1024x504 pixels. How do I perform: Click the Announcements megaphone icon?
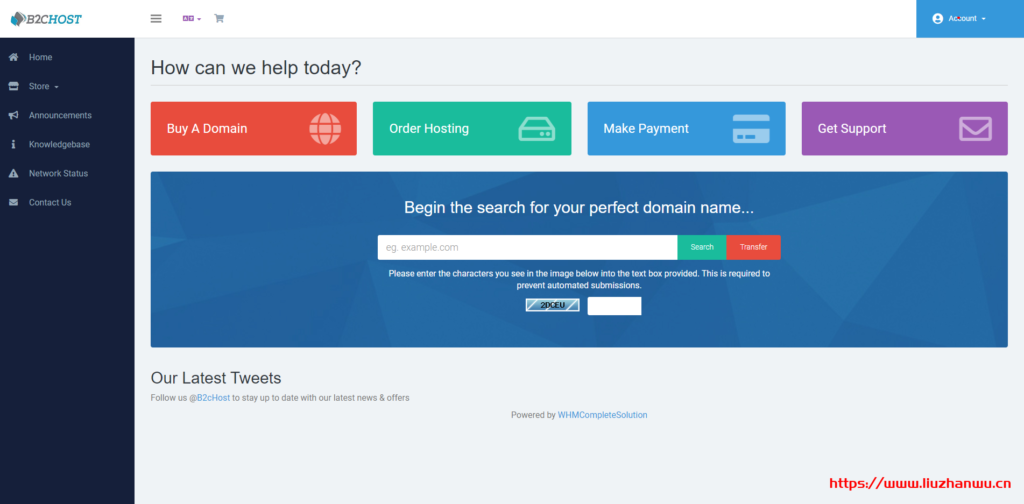click(13, 115)
